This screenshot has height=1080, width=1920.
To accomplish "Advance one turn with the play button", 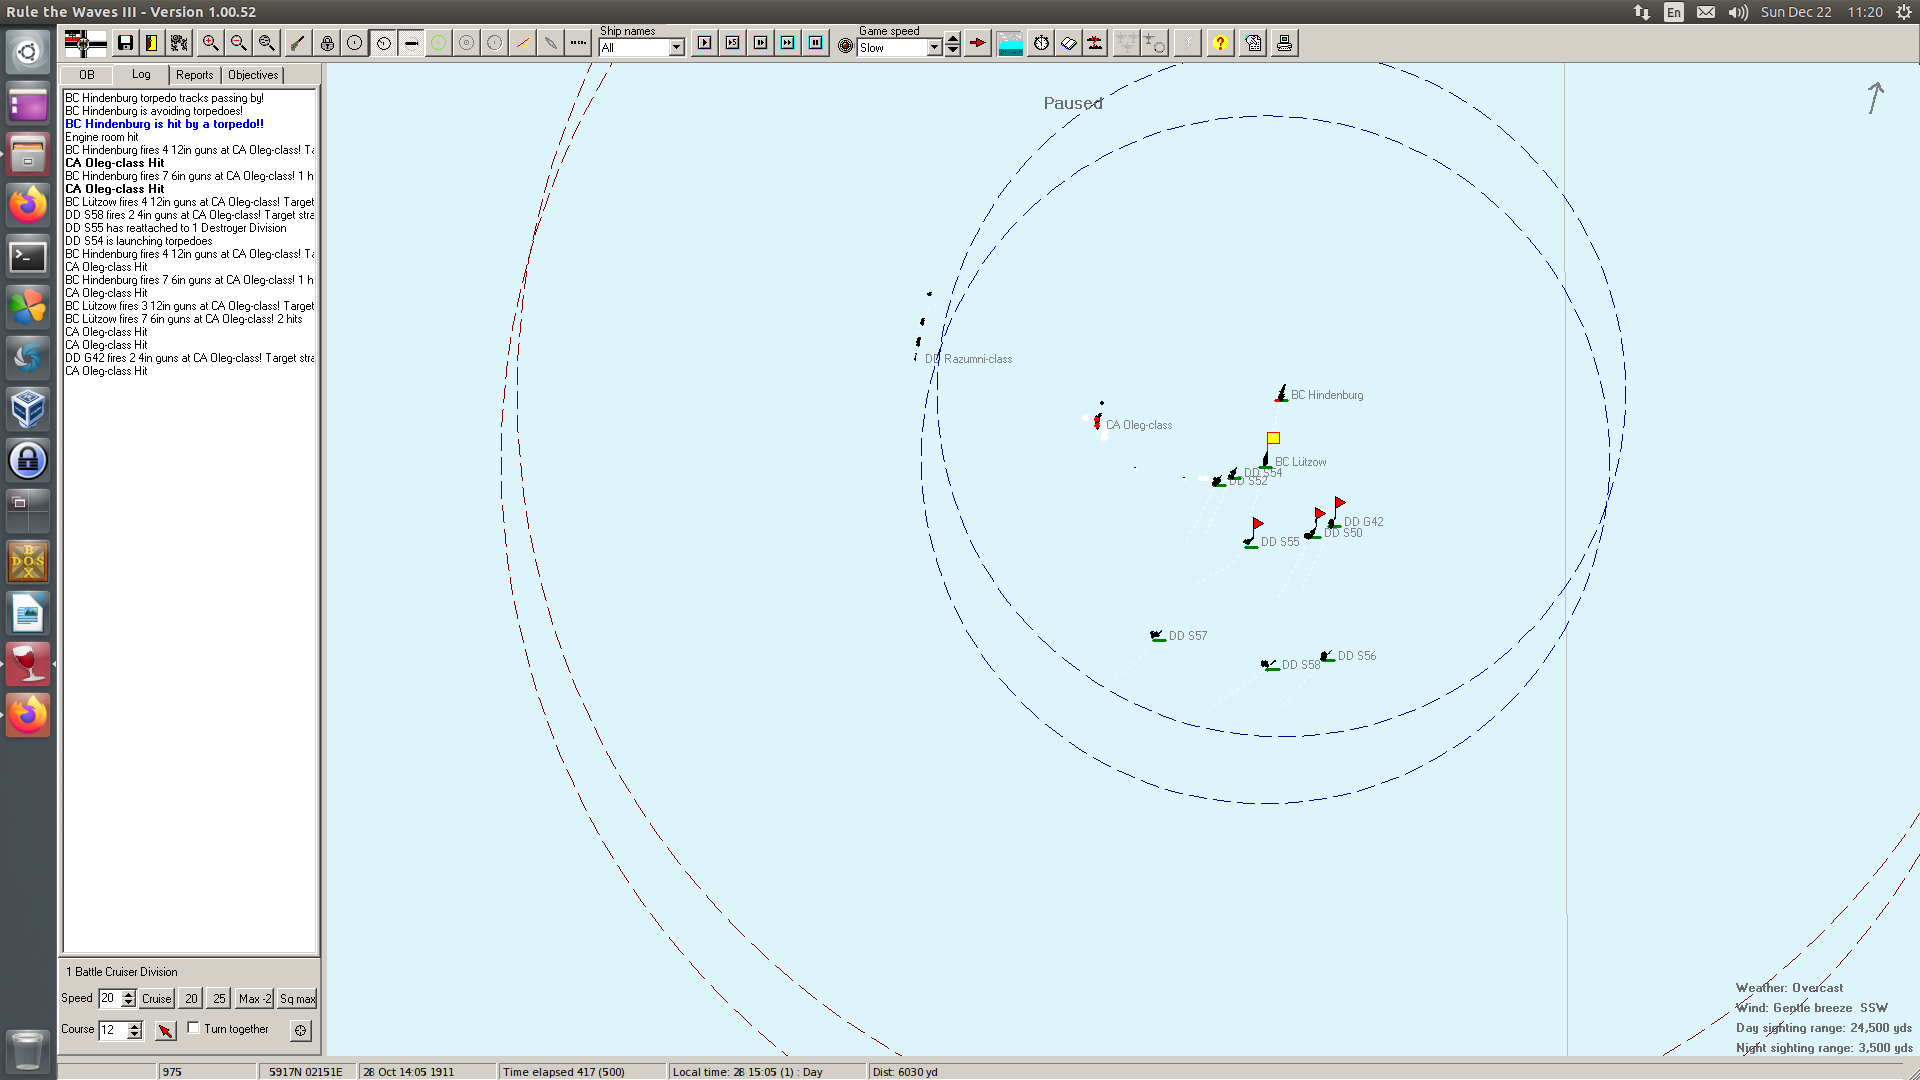I will 705,43.
